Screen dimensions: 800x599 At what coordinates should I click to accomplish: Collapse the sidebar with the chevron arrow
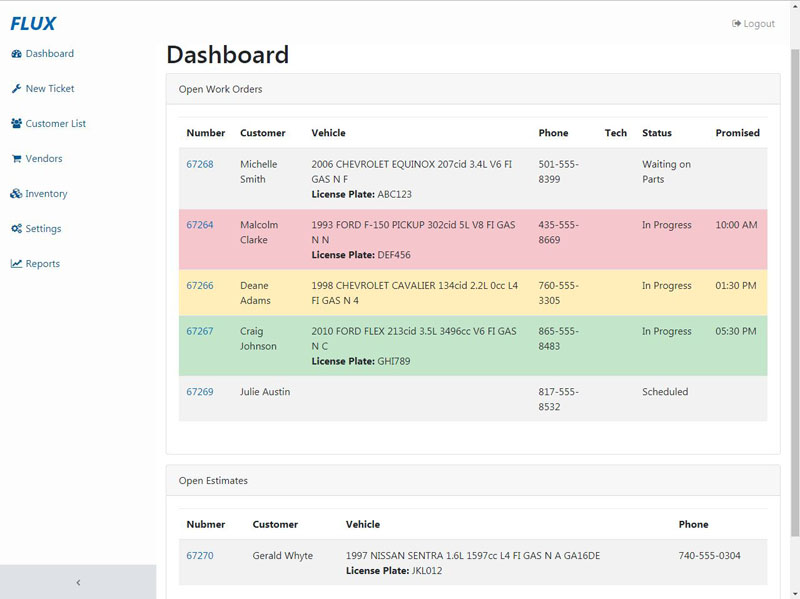click(78, 582)
